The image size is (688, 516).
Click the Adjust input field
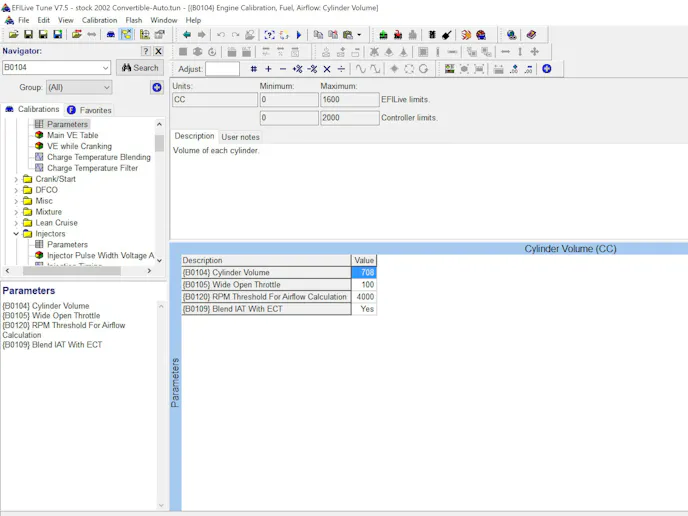click(x=222, y=69)
